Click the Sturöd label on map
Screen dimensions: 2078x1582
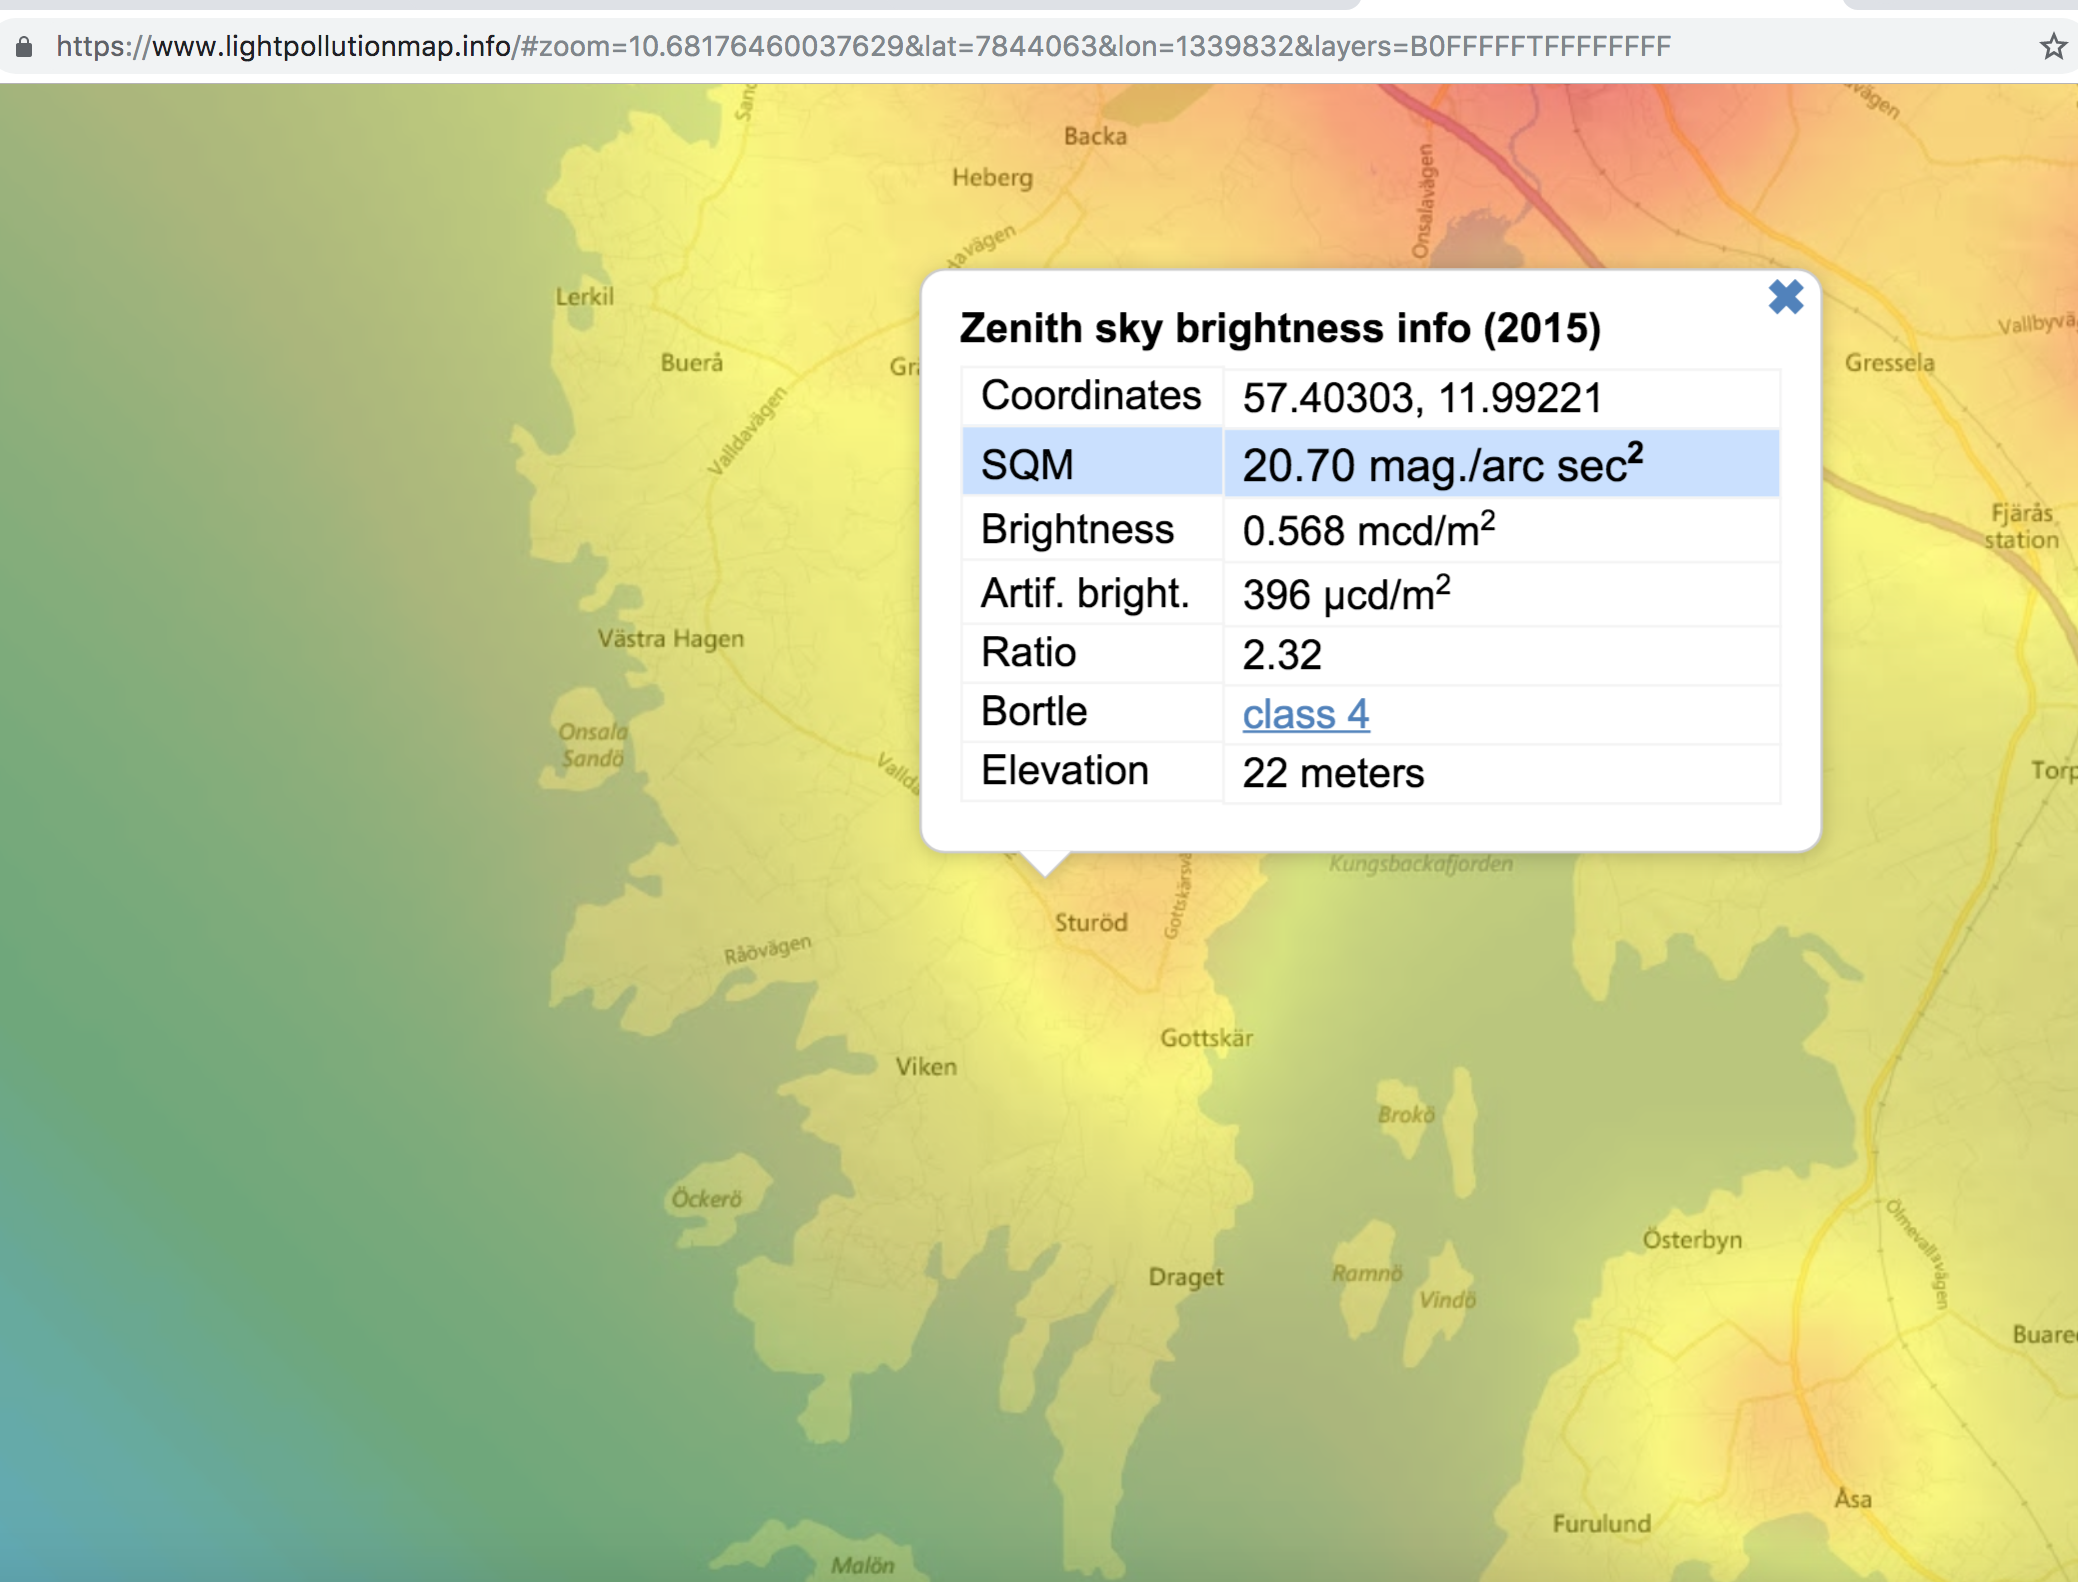click(x=1090, y=922)
